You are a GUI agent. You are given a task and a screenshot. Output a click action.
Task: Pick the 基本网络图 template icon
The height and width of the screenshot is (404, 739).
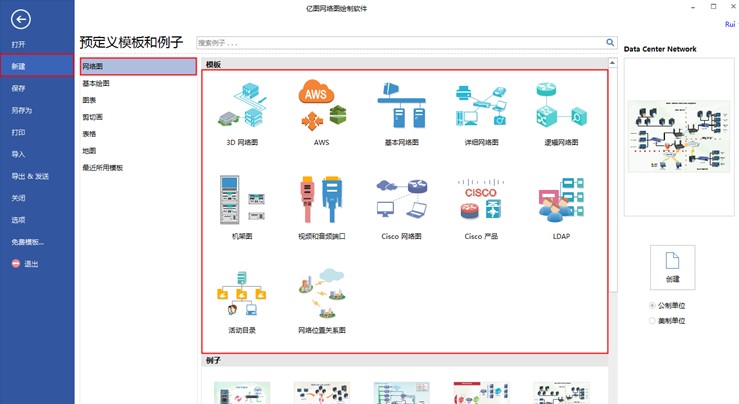click(x=402, y=105)
